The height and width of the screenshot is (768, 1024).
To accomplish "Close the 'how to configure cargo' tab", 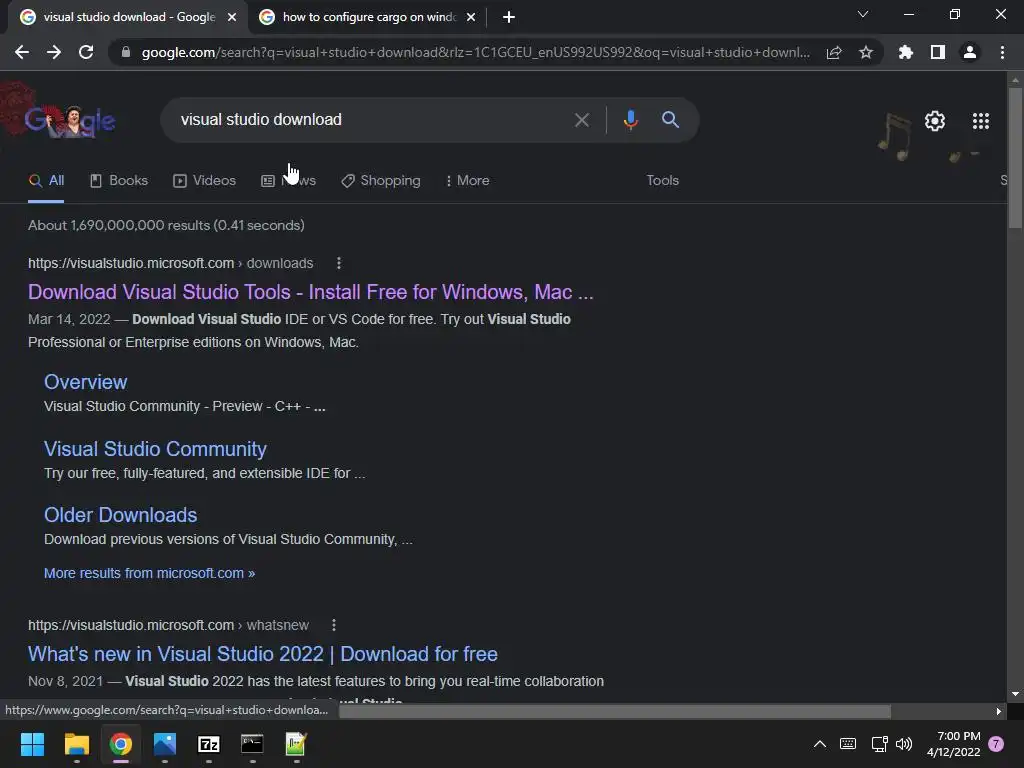I will [x=471, y=18].
